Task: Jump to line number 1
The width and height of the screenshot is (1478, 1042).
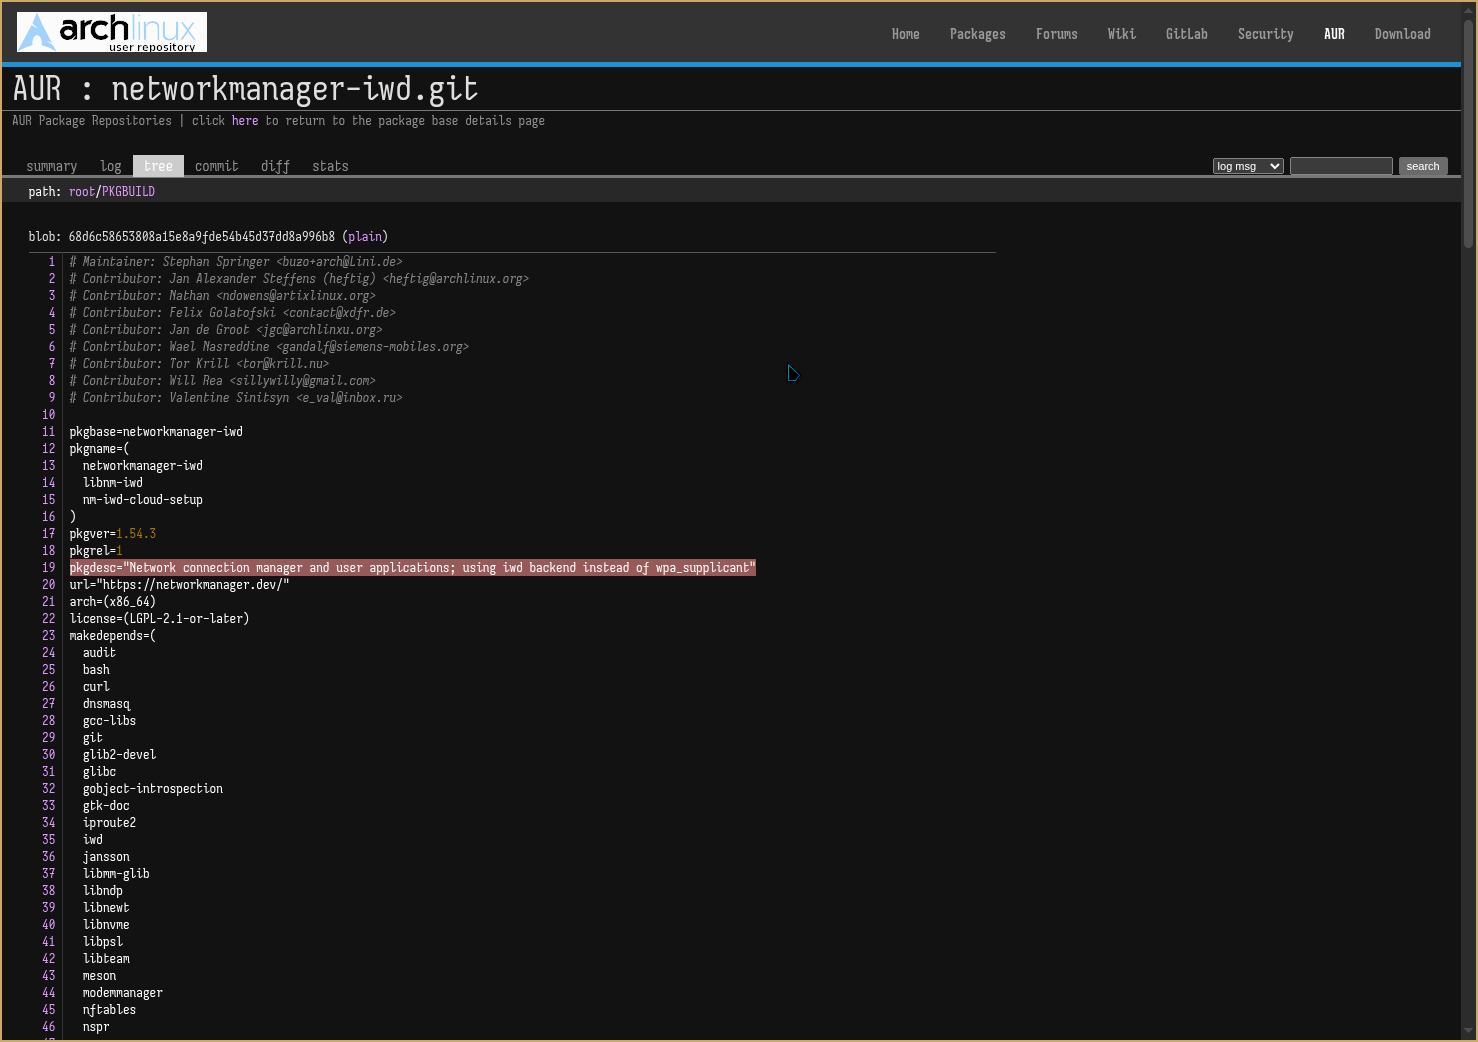Action: (52, 262)
